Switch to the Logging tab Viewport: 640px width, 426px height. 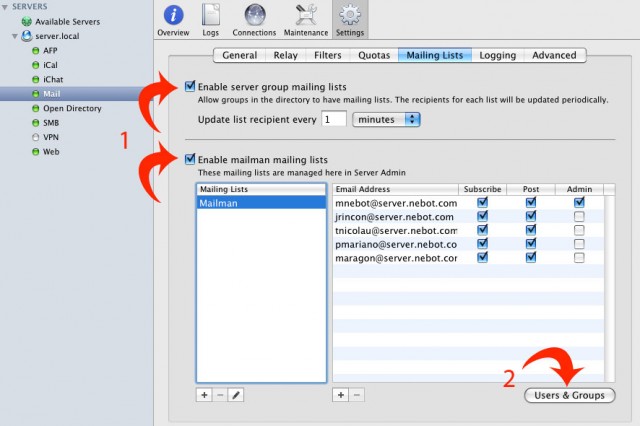pos(498,55)
